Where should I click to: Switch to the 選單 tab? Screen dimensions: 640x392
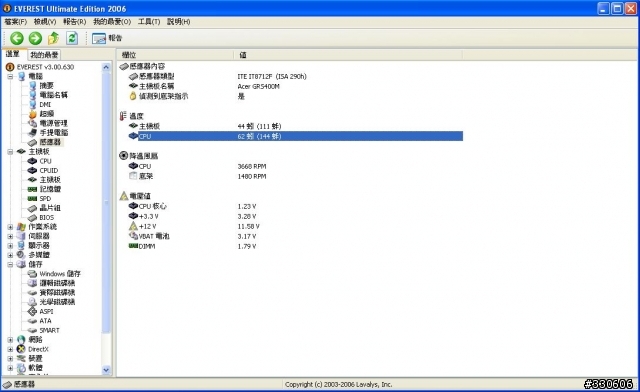coord(13,54)
